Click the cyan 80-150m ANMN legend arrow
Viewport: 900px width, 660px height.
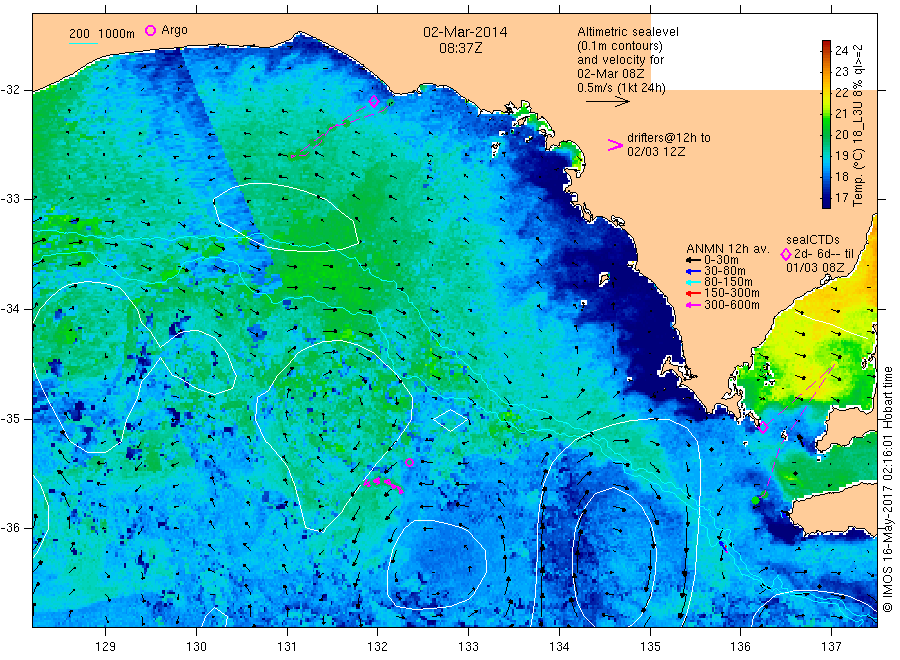point(693,282)
